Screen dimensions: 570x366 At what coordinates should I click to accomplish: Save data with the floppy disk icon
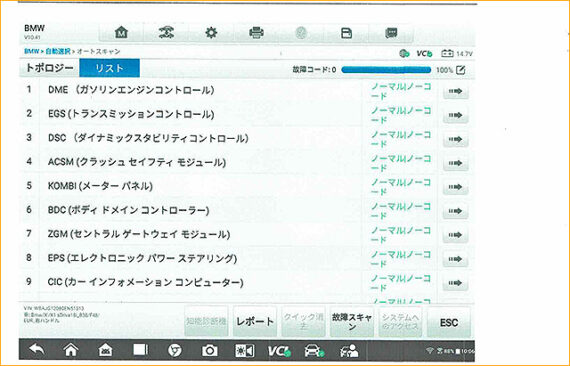[346, 33]
